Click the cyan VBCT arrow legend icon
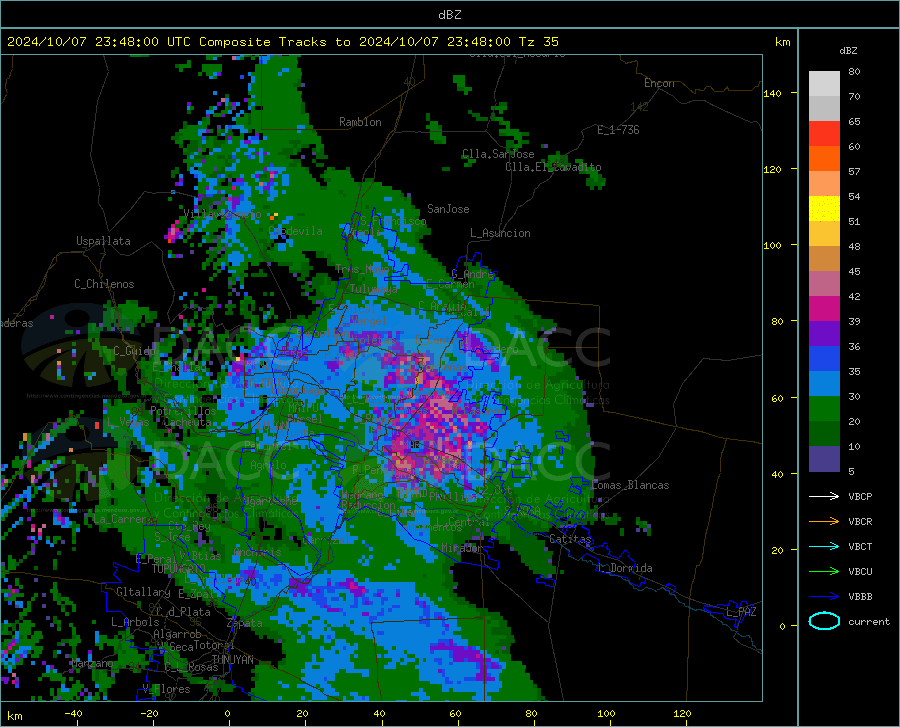 pyautogui.click(x=824, y=546)
